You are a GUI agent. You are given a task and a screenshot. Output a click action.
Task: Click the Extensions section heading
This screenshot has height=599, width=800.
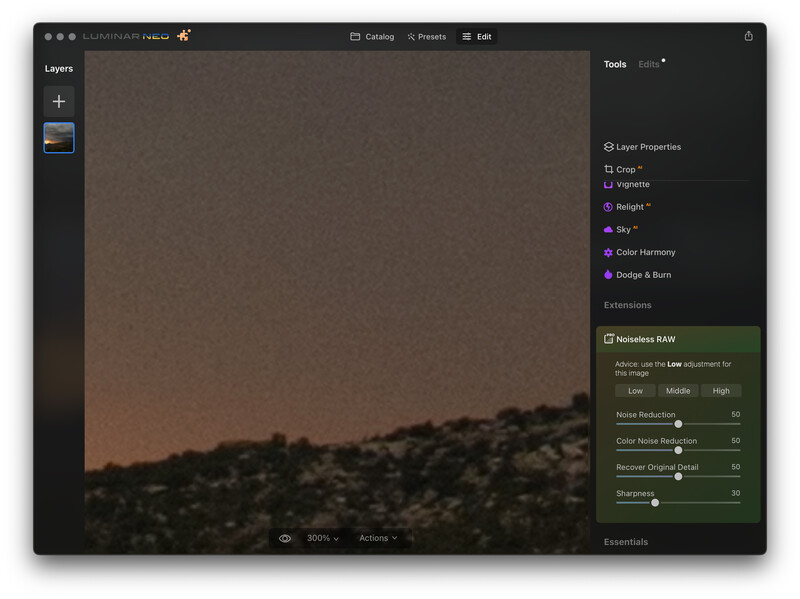(x=628, y=305)
